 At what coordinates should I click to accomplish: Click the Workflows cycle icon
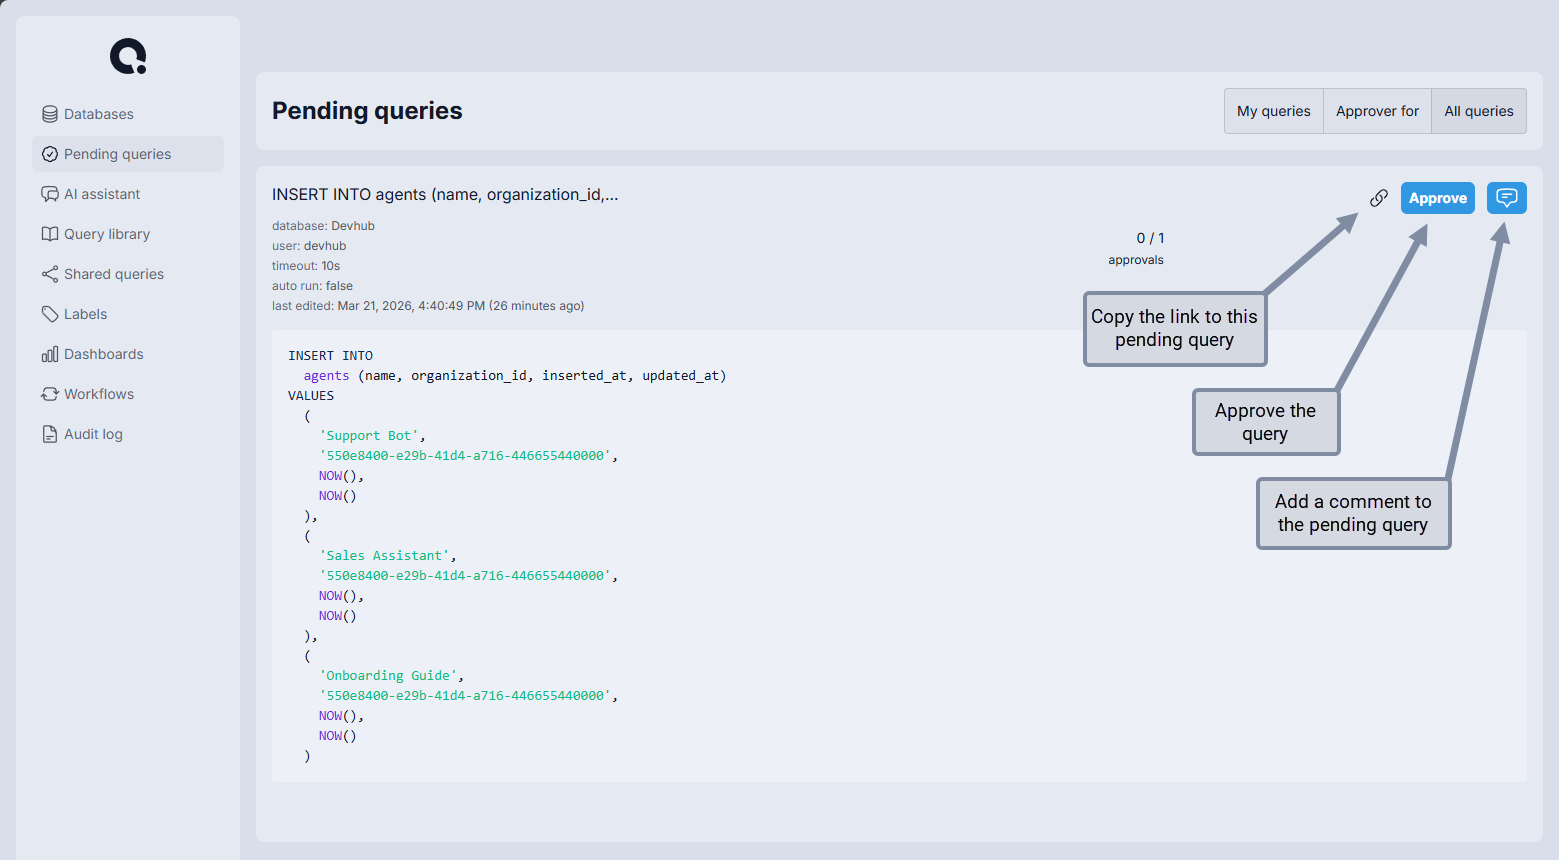[x=50, y=394]
